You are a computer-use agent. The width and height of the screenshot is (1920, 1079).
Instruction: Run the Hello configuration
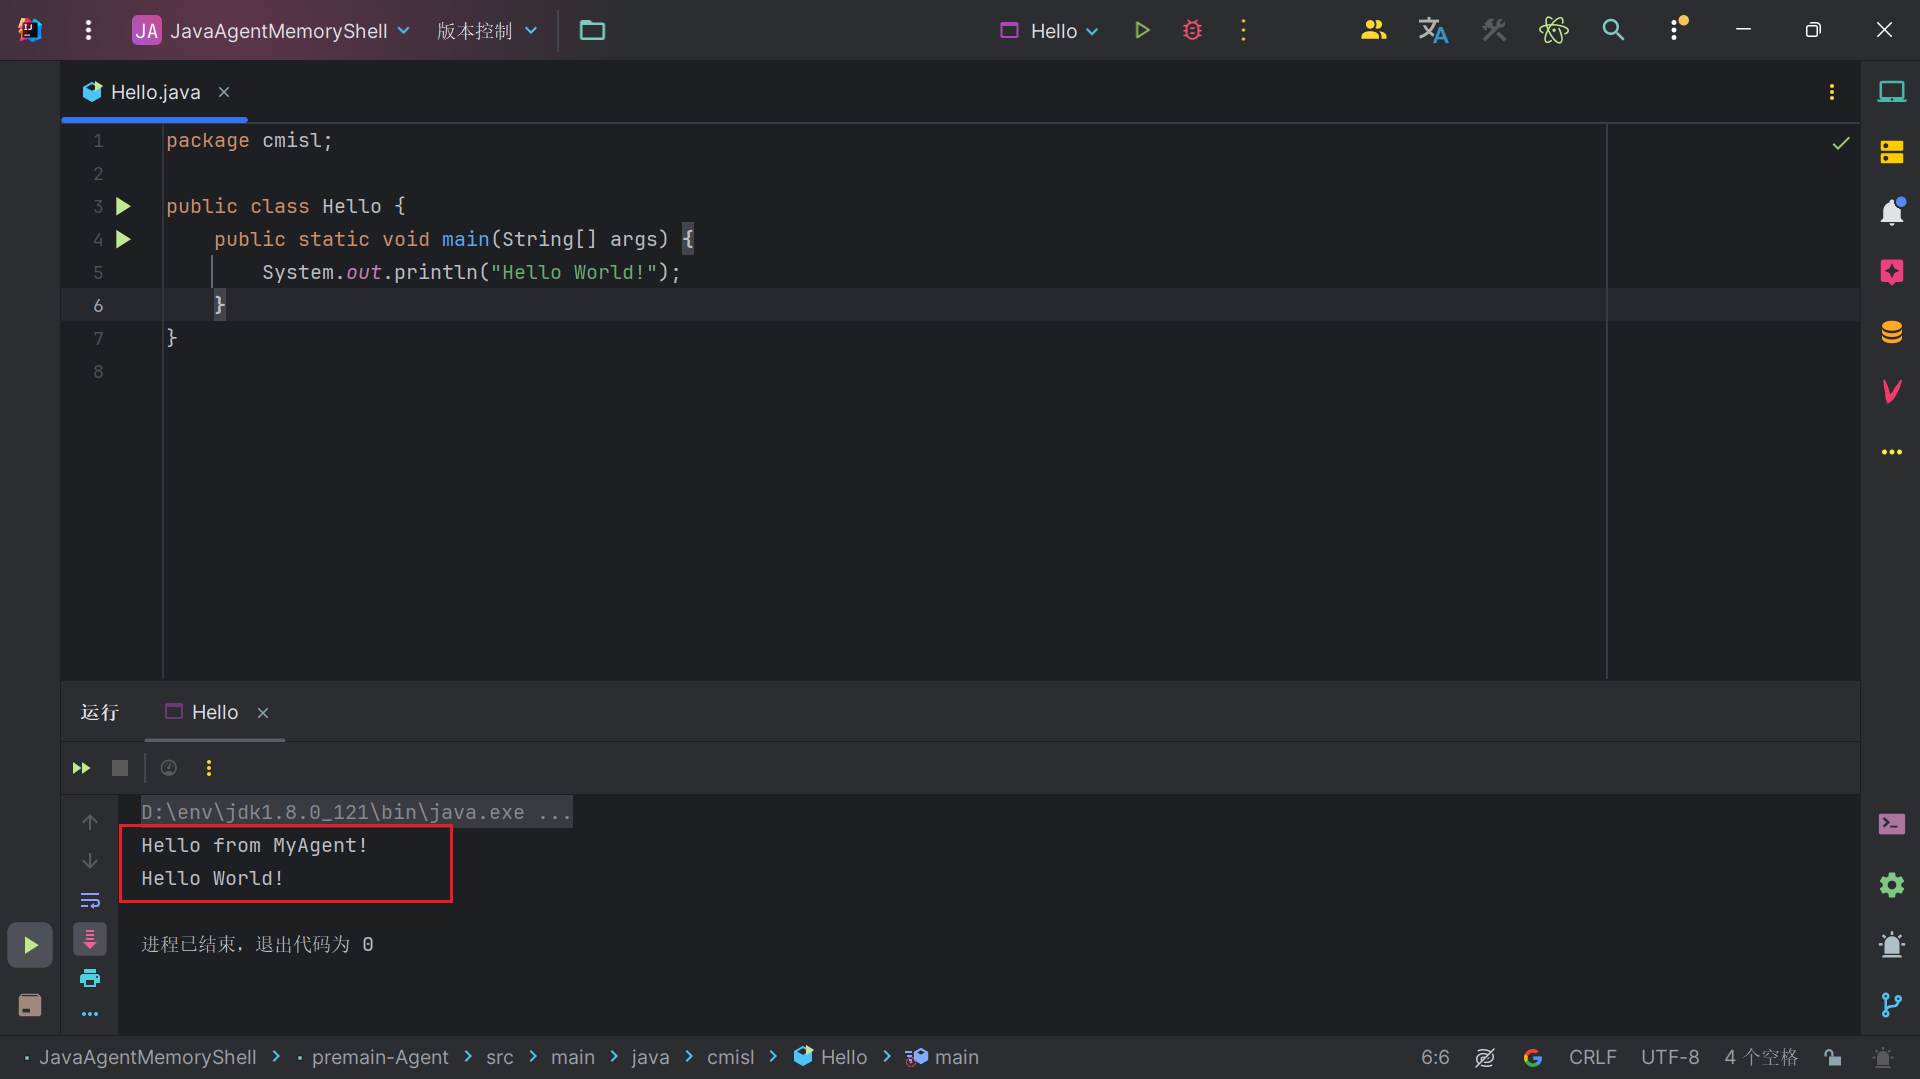click(x=1142, y=30)
